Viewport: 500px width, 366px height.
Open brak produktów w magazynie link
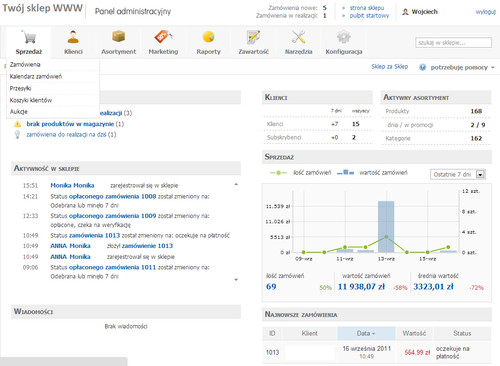[x=70, y=124]
